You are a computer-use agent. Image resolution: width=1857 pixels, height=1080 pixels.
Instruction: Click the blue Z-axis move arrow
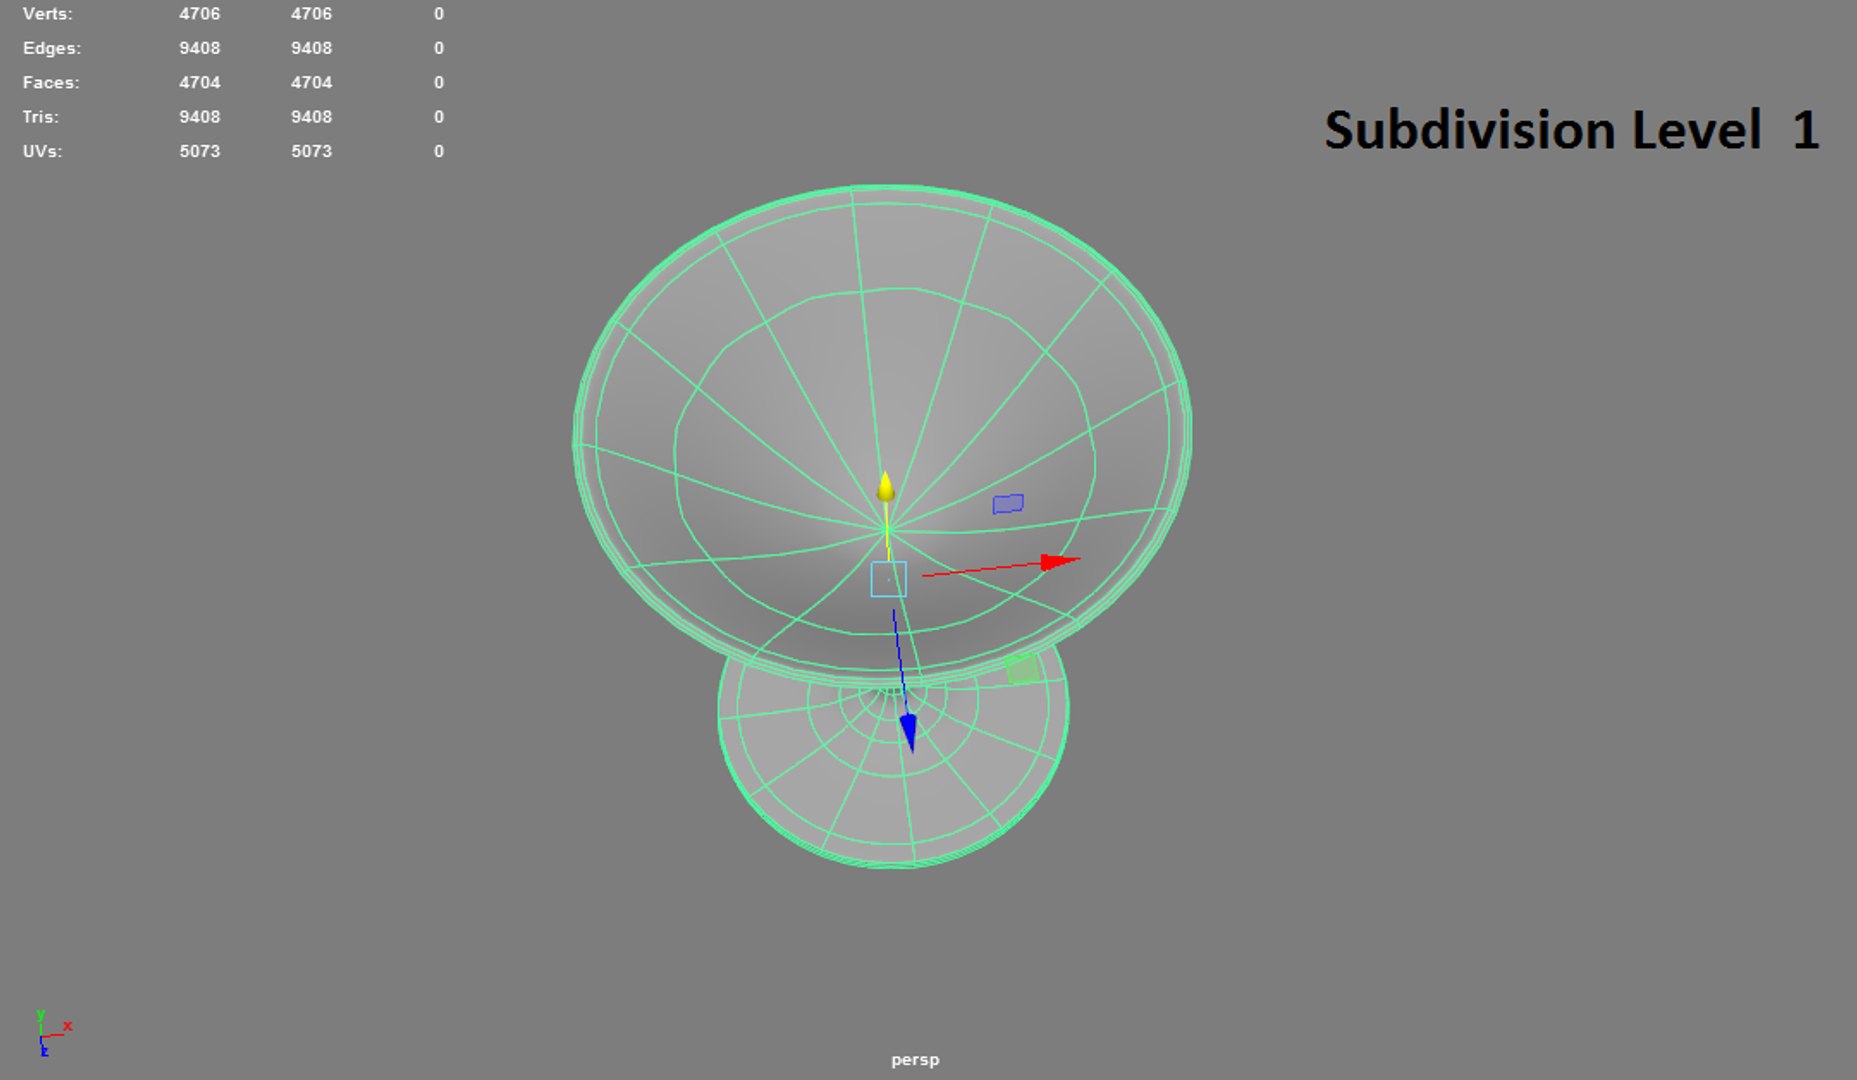coord(908,732)
